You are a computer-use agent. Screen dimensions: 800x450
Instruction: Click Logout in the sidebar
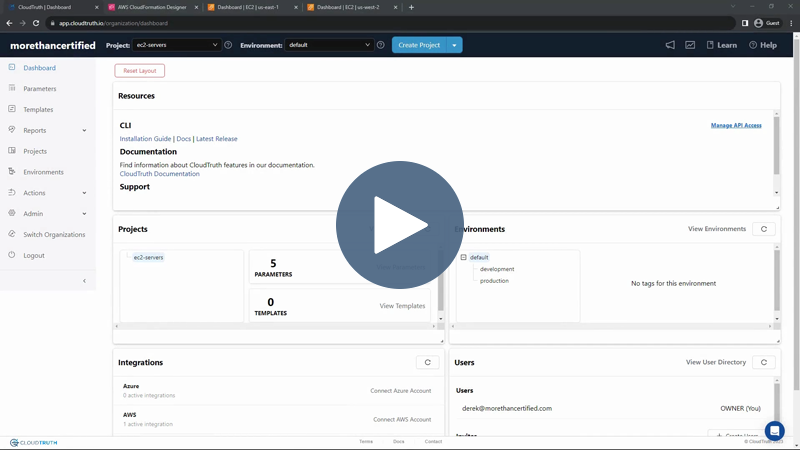[x=34, y=256]
